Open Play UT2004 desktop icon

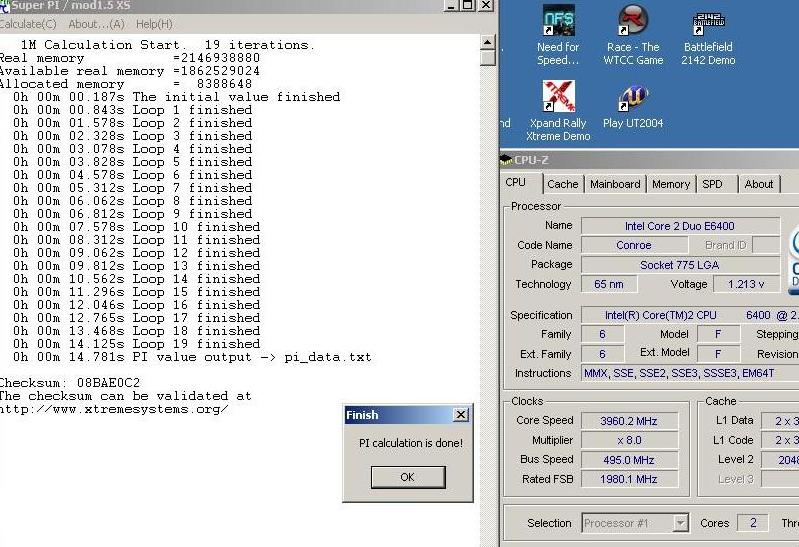tap(633, 107)
